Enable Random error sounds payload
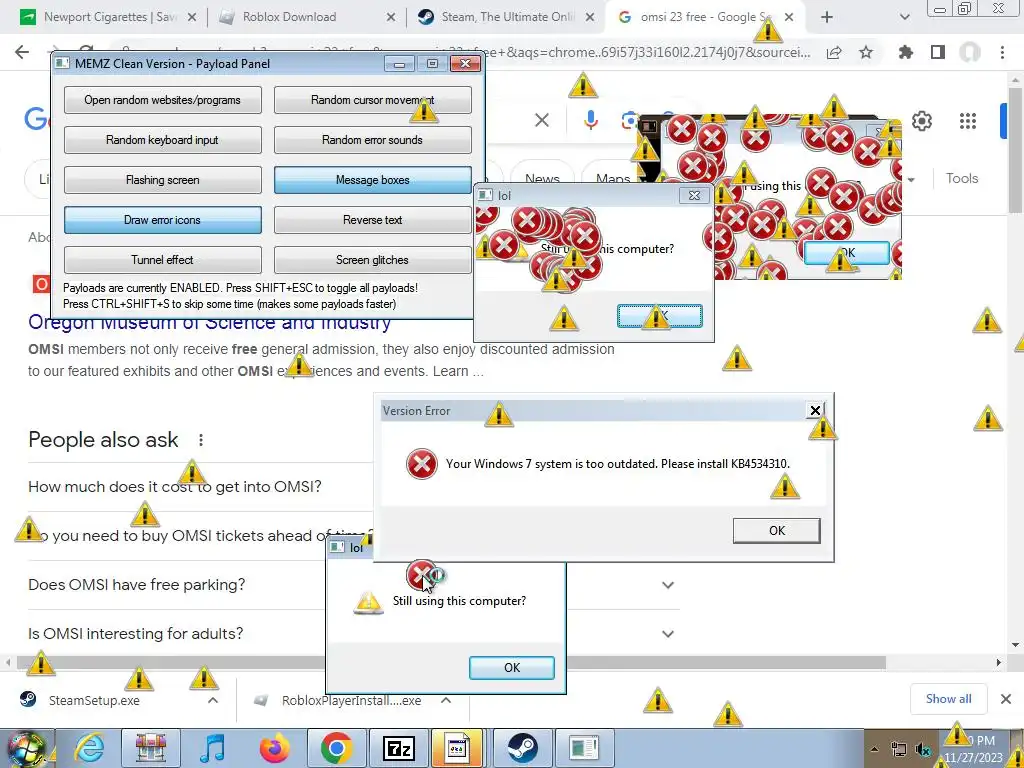 [x=372, y=140]
